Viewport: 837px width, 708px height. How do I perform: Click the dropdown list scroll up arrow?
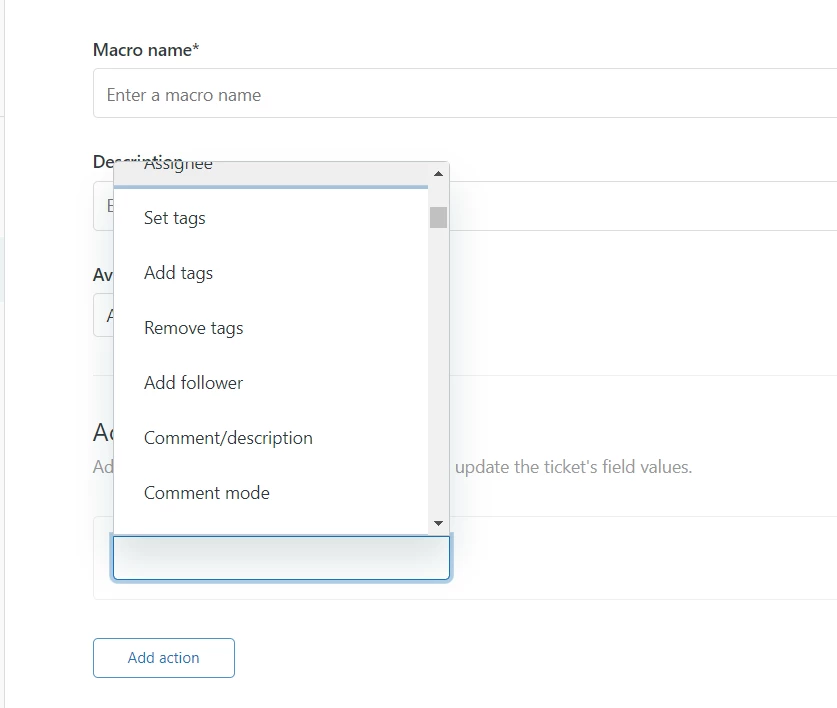pyautogui.click(x=438, y=173)
